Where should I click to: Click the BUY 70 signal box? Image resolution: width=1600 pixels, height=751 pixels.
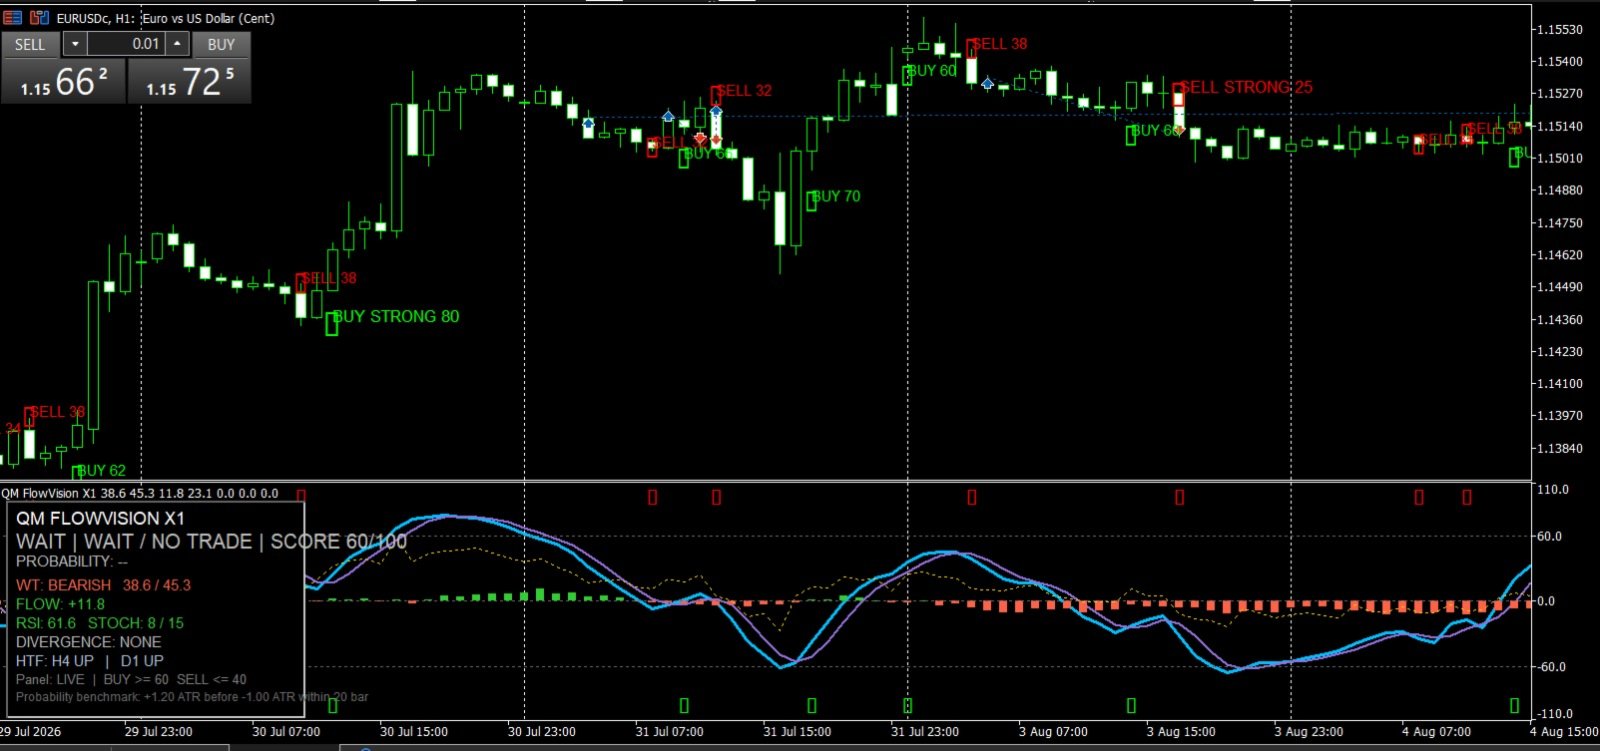click(x=812, y=200)
